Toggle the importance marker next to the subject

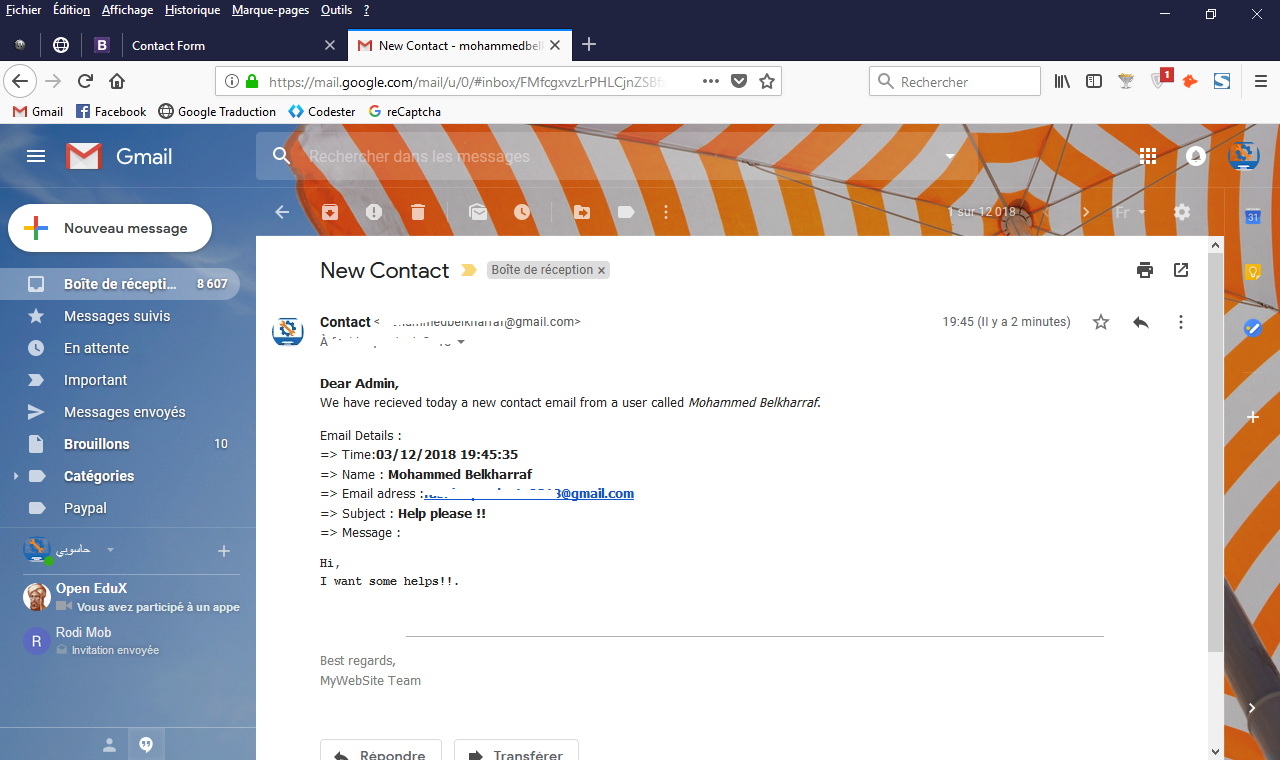468,270
